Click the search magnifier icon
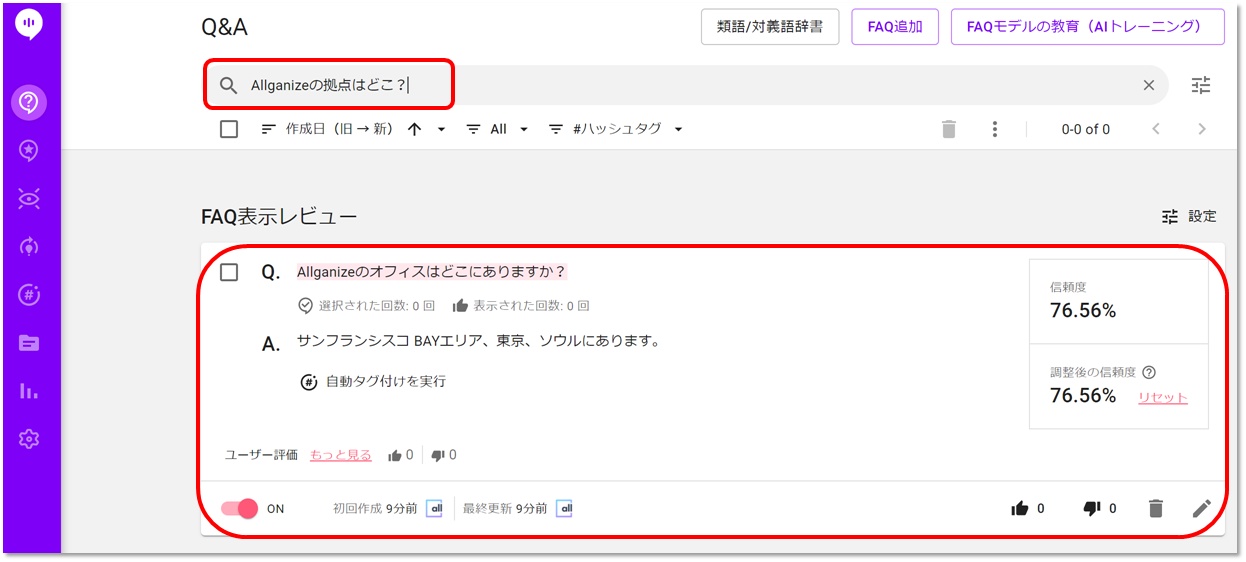This screenshot has height=562, width=1246. [x=229, y=86]
